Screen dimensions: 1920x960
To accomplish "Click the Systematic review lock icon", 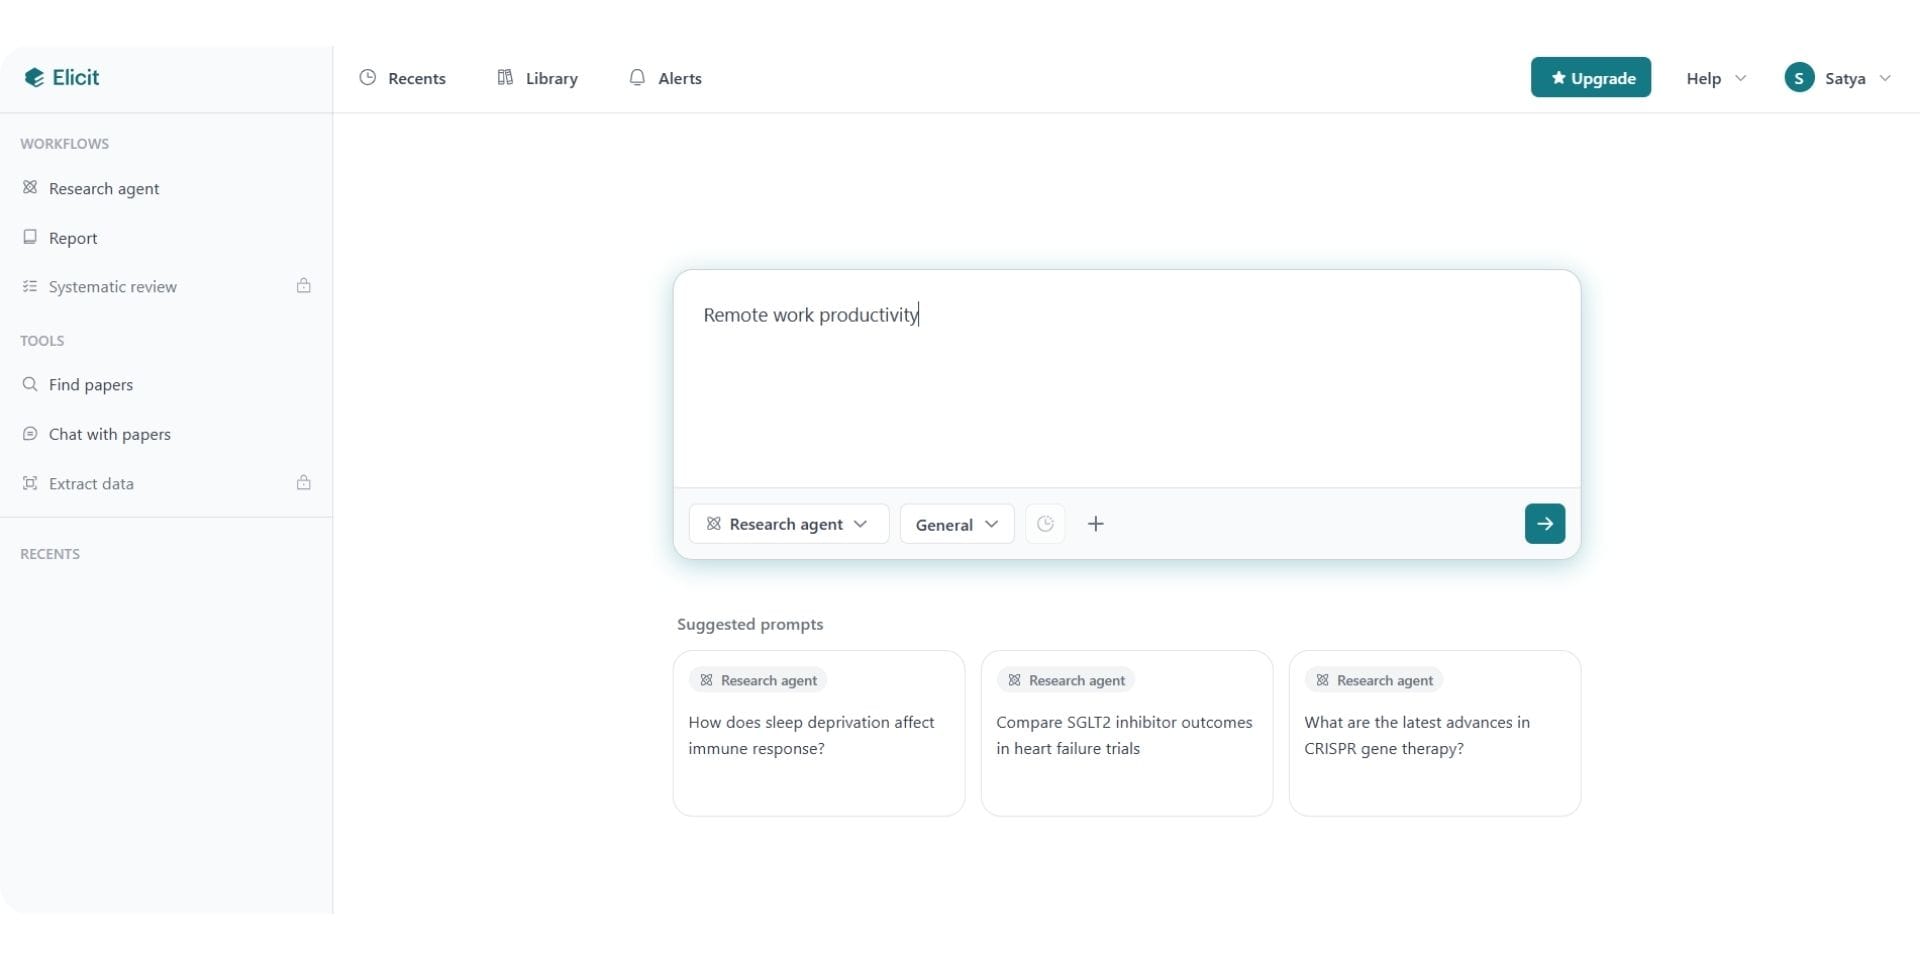I will tap(303, 286).
